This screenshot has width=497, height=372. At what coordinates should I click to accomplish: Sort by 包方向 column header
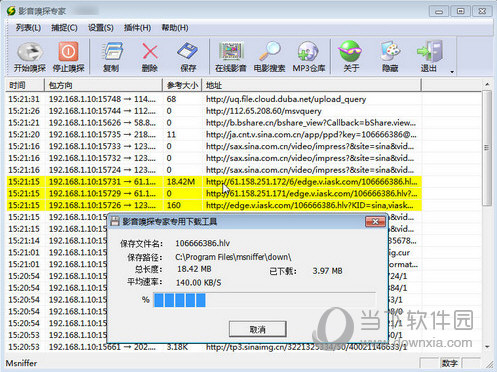click(103, 85)
